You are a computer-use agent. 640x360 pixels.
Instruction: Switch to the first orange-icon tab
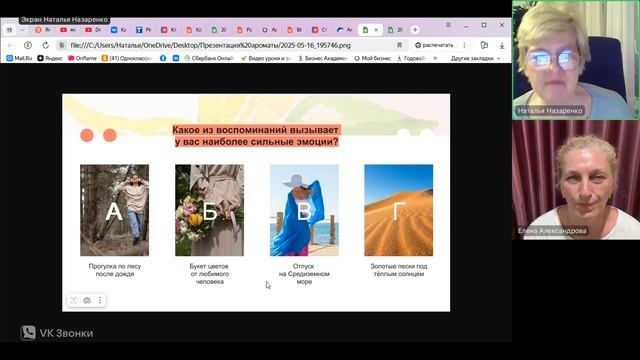[x=42, y=30]
